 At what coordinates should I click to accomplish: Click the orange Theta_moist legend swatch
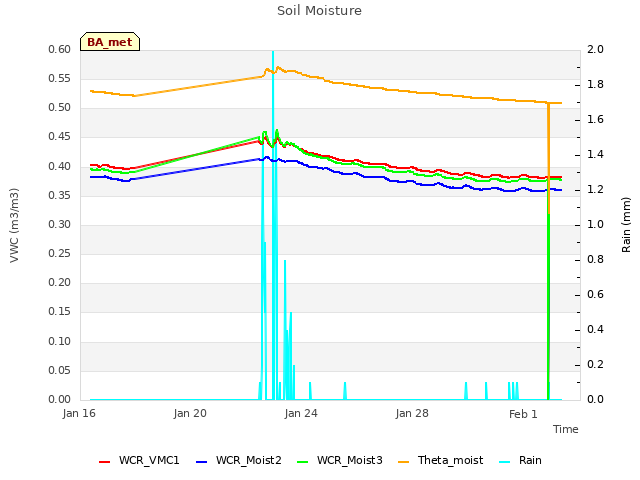click(403, 462)
